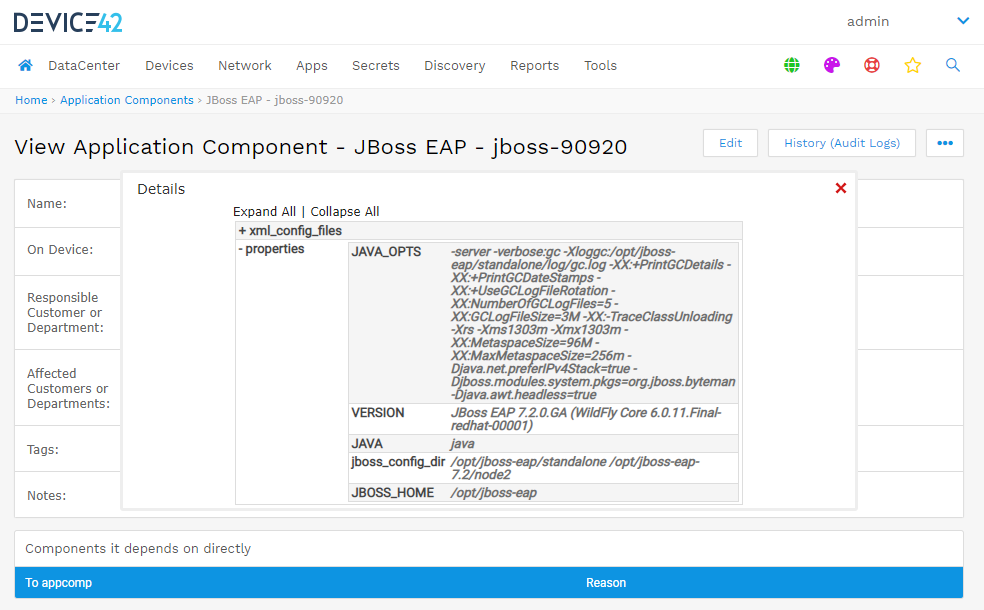The width and height of the screenshot is (984, 610).
Task: Click the JBoss EAP 7.2.0.GA version value
Action: 586,419
